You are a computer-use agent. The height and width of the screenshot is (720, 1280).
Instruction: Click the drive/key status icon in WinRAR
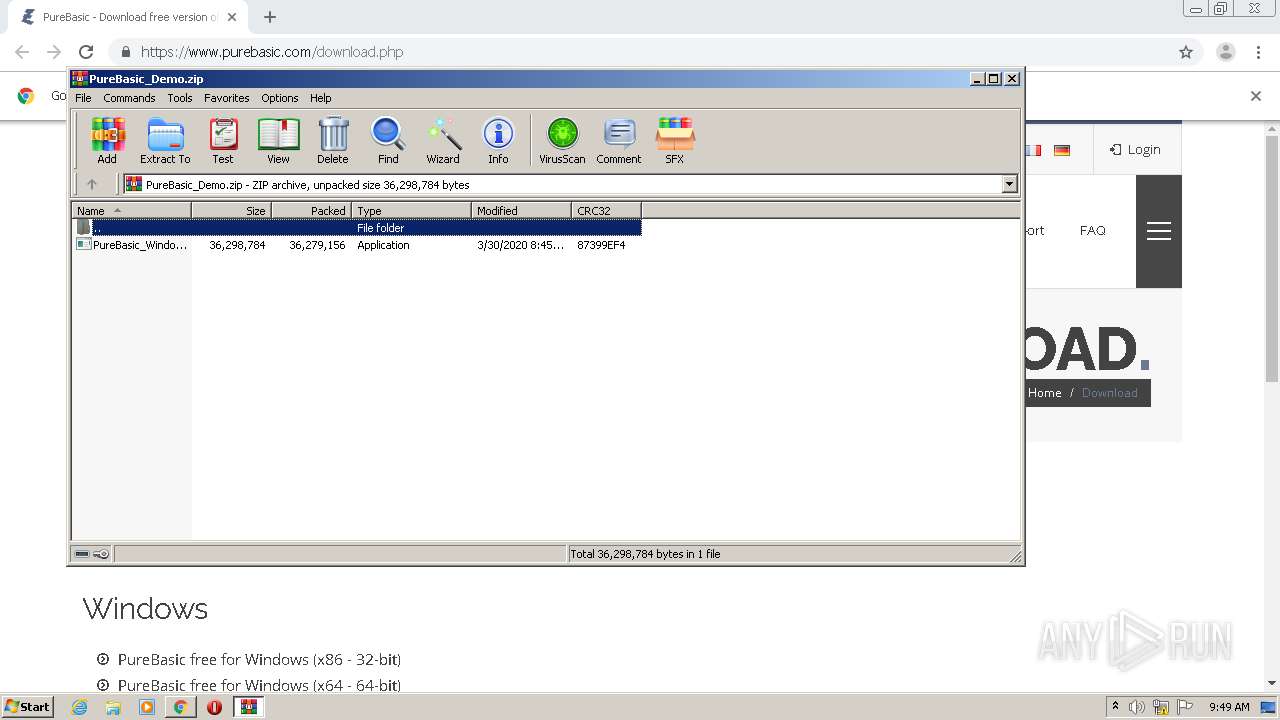[x=92, y=554]
